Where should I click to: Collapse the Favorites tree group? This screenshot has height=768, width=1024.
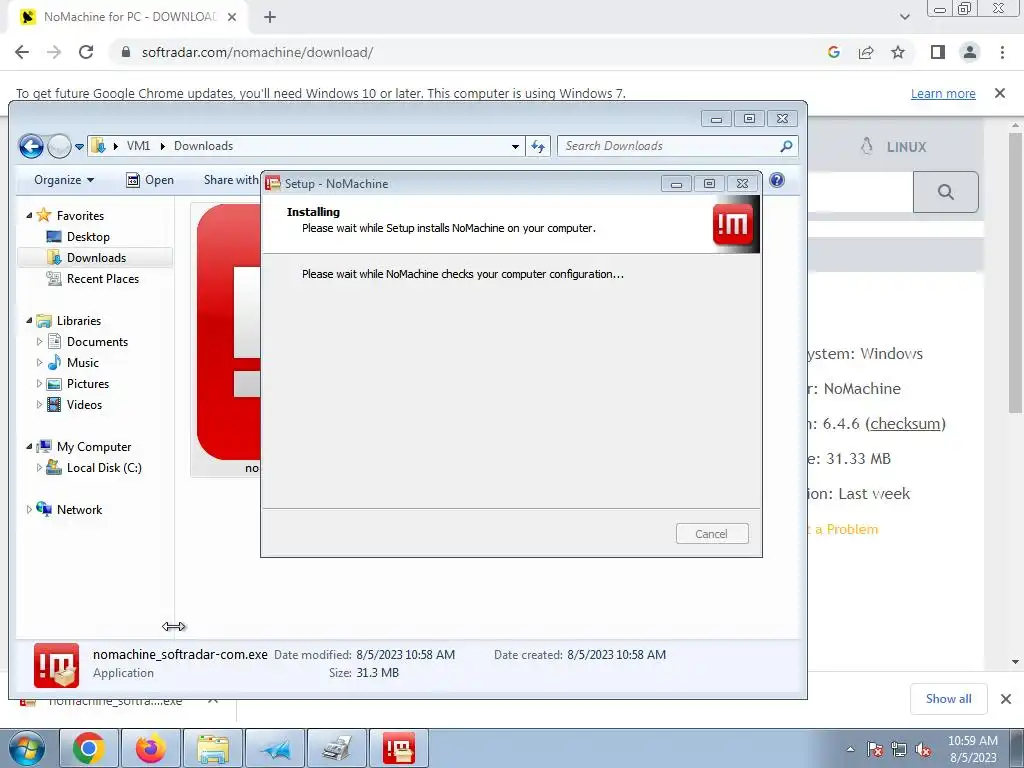coord(29,216)
